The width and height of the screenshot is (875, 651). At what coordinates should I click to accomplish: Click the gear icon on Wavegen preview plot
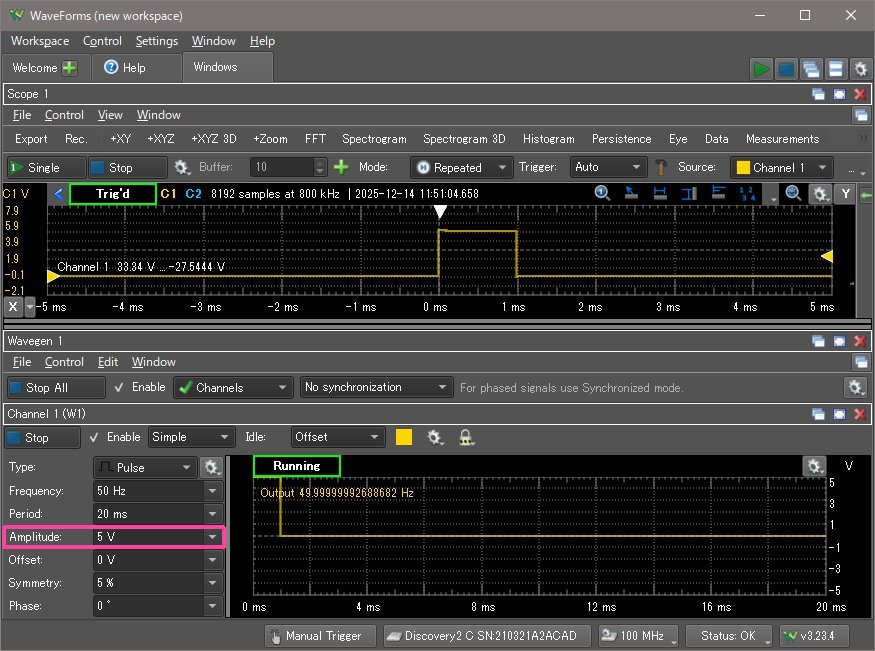coord(814,466)
